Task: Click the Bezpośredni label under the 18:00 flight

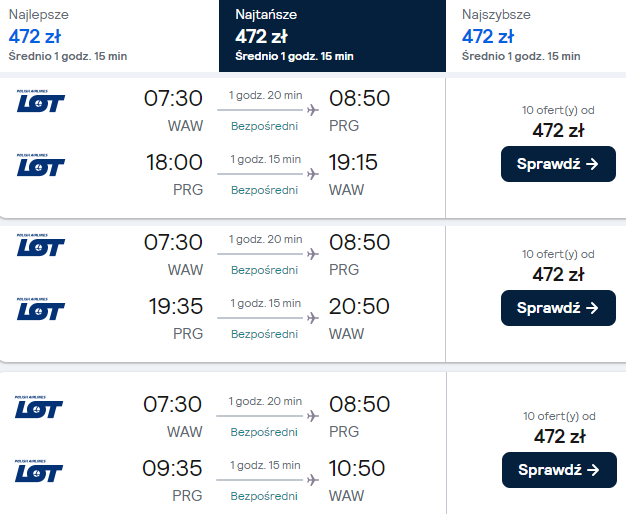Action: coord(265,190)
